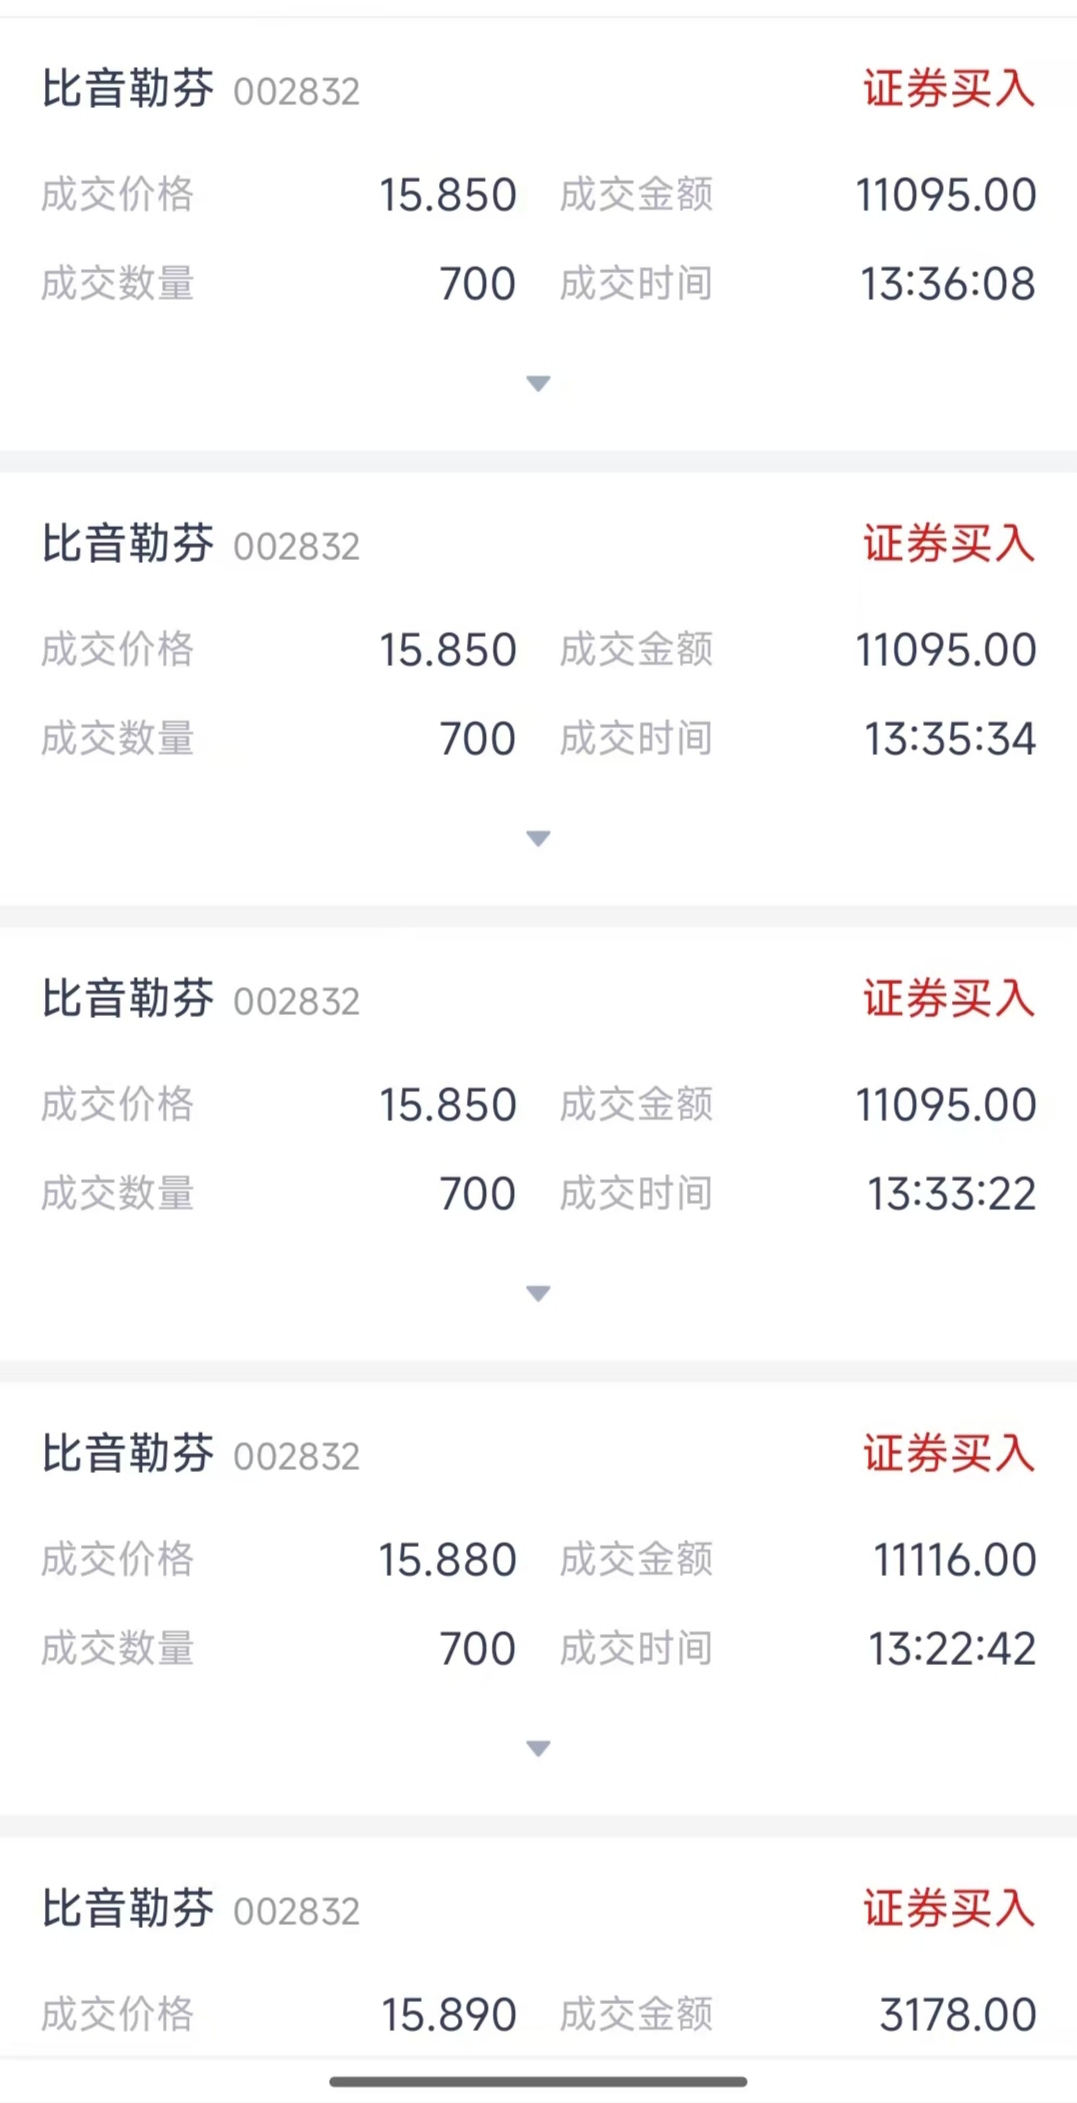
Task: Tap 证券买入 label on the 13:36:08 trade
Action: 948,89
